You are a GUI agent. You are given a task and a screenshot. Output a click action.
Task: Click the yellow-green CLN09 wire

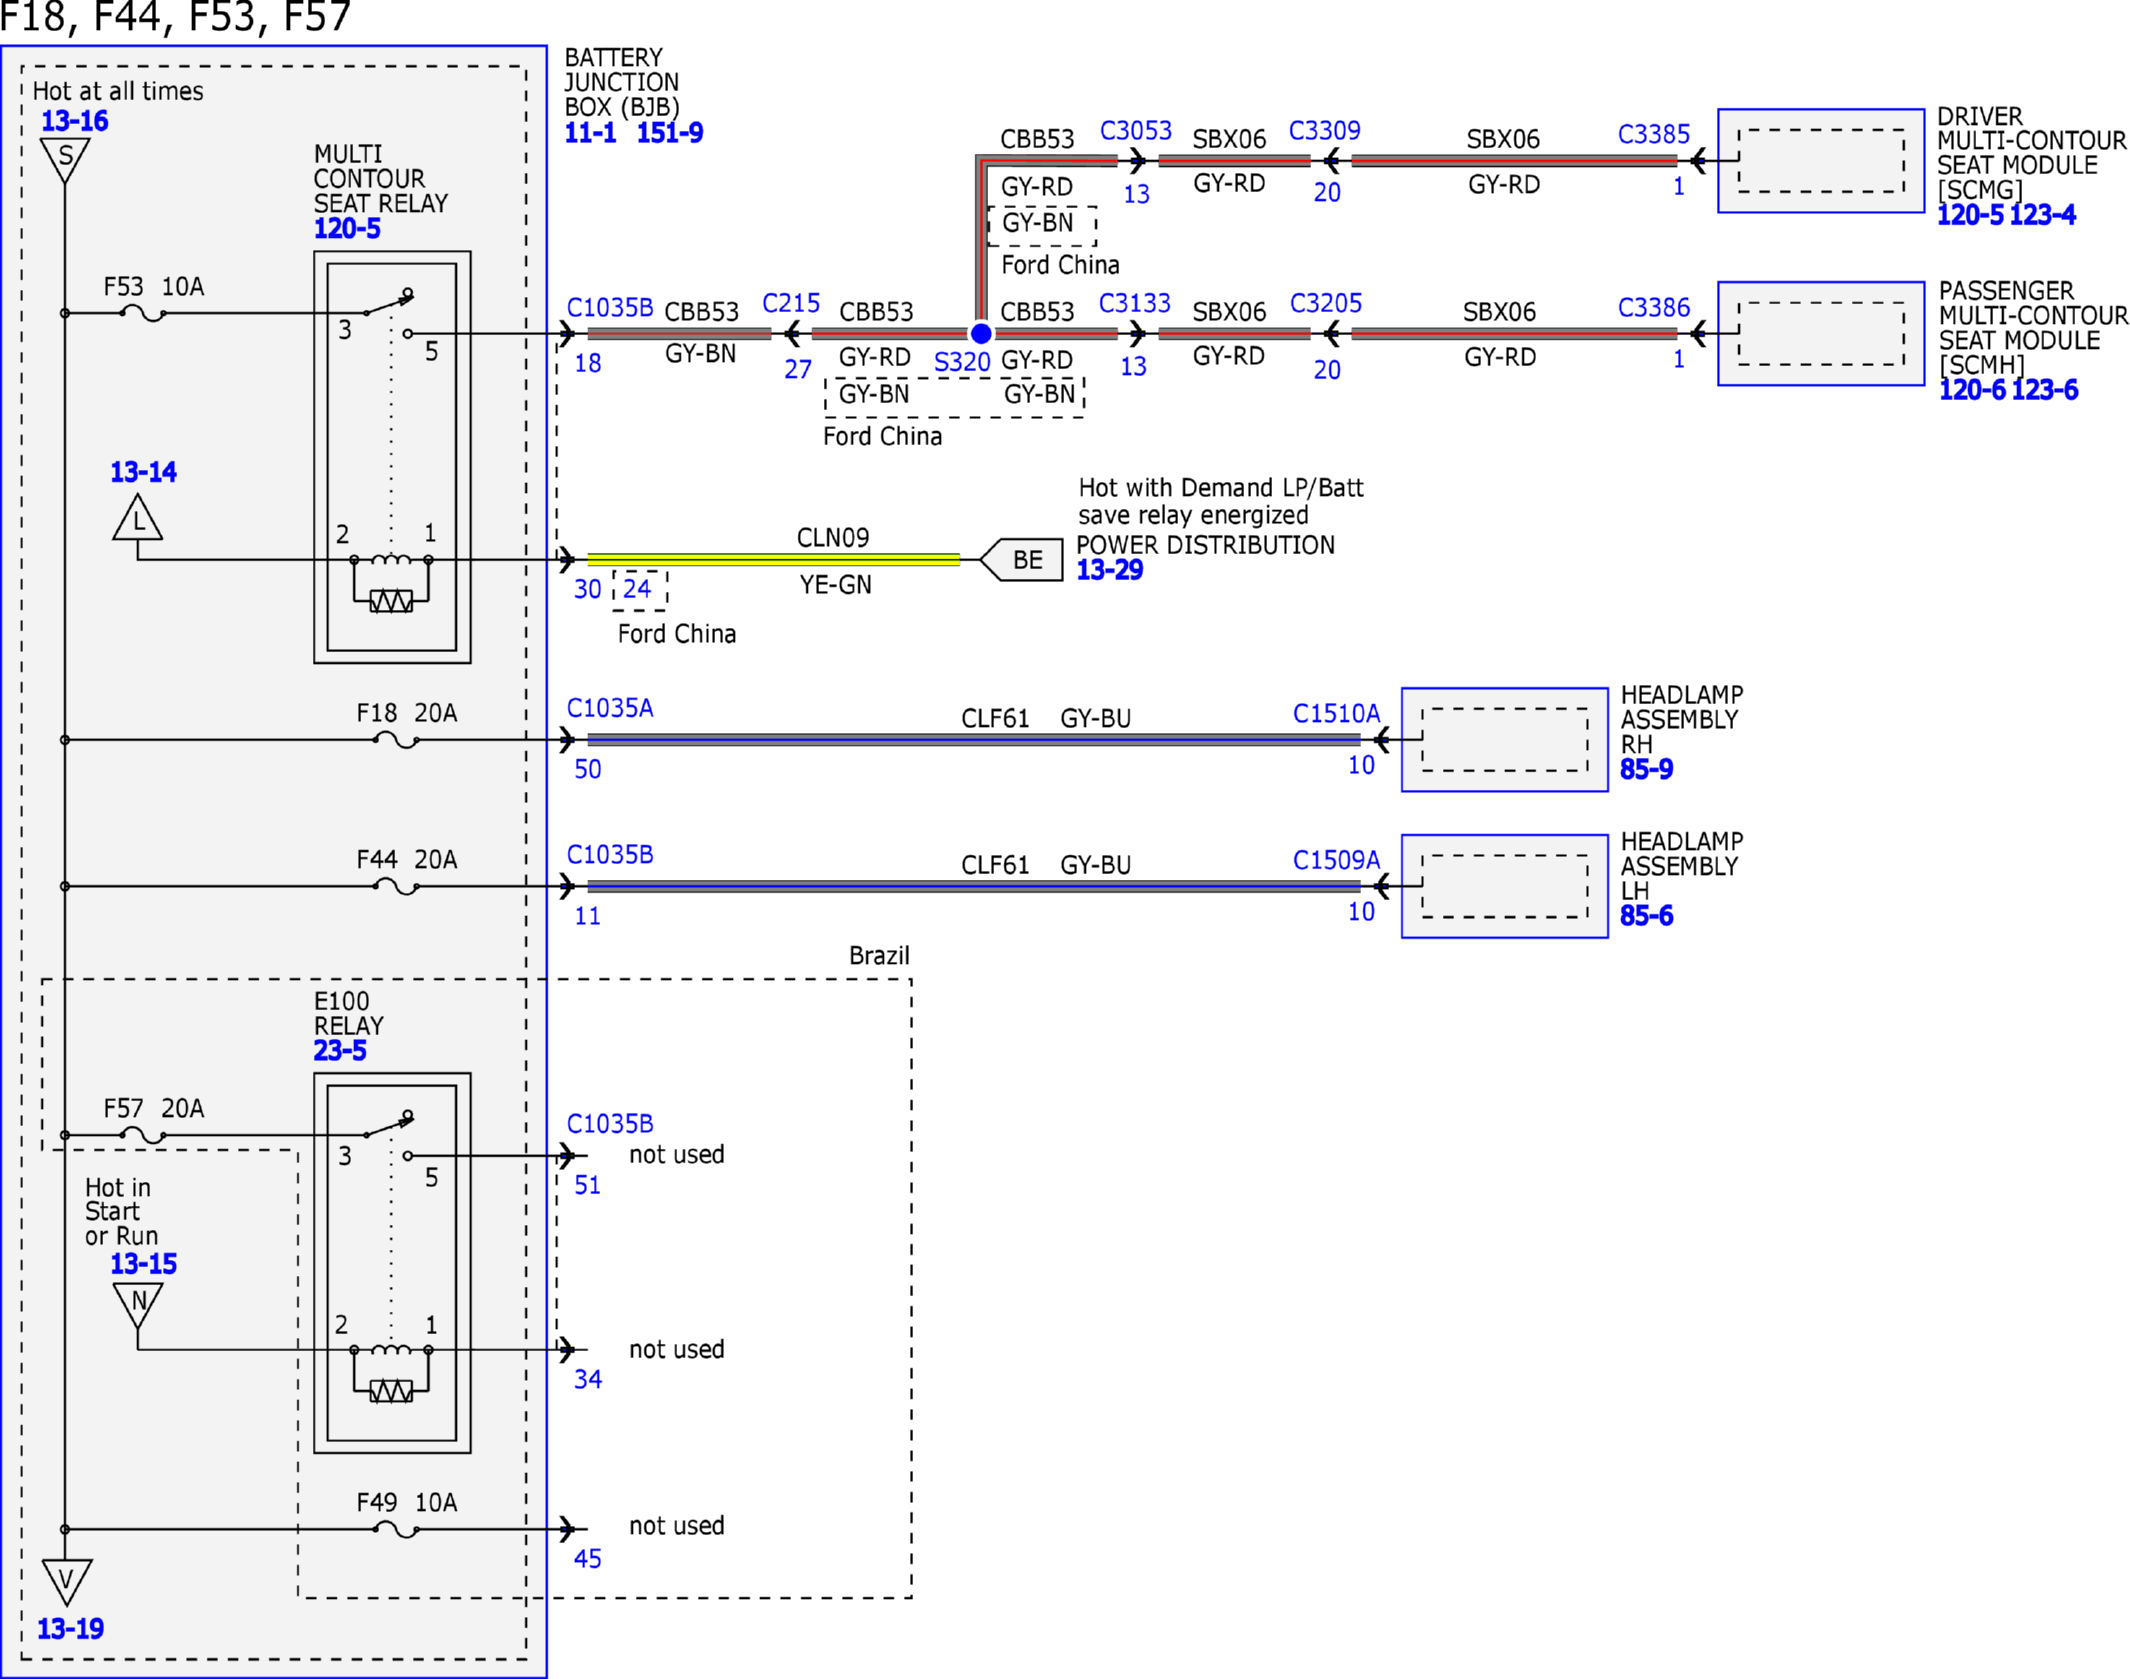(773, 560)
